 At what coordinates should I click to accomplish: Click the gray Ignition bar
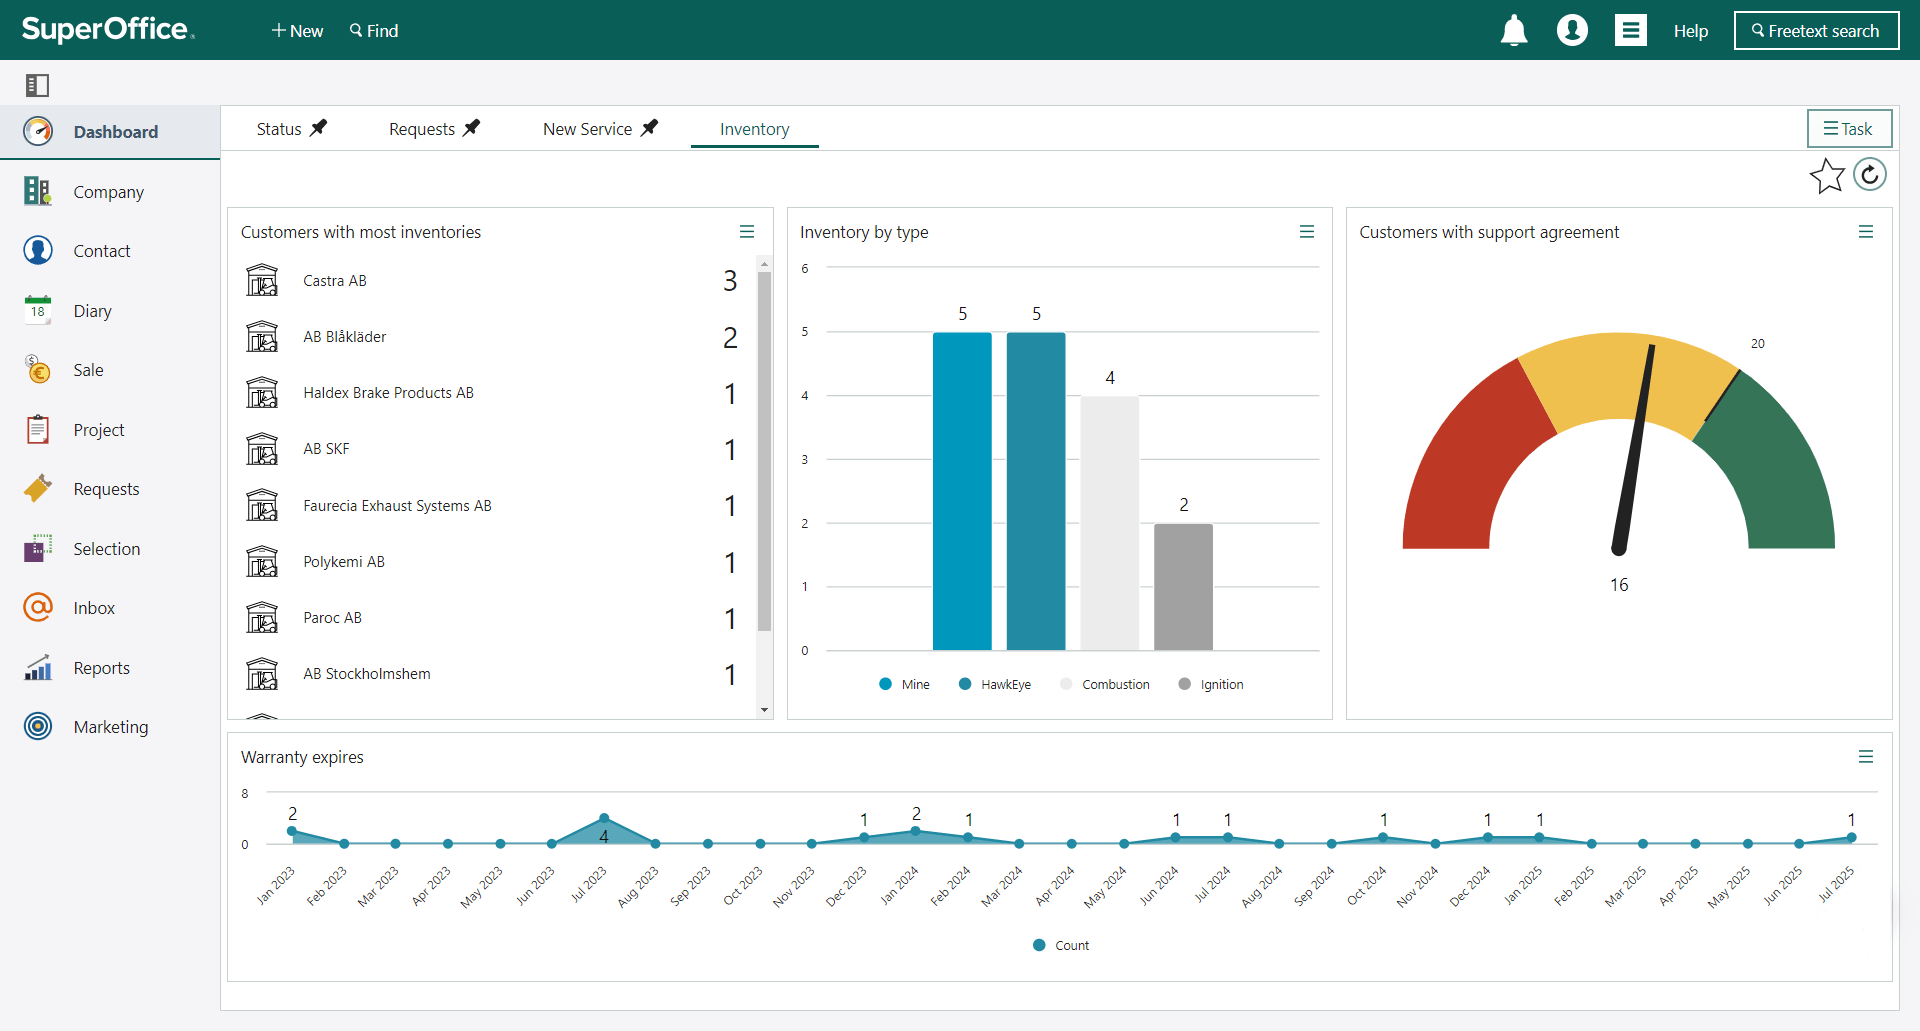pyautogui.click(x=1183, y=587)
